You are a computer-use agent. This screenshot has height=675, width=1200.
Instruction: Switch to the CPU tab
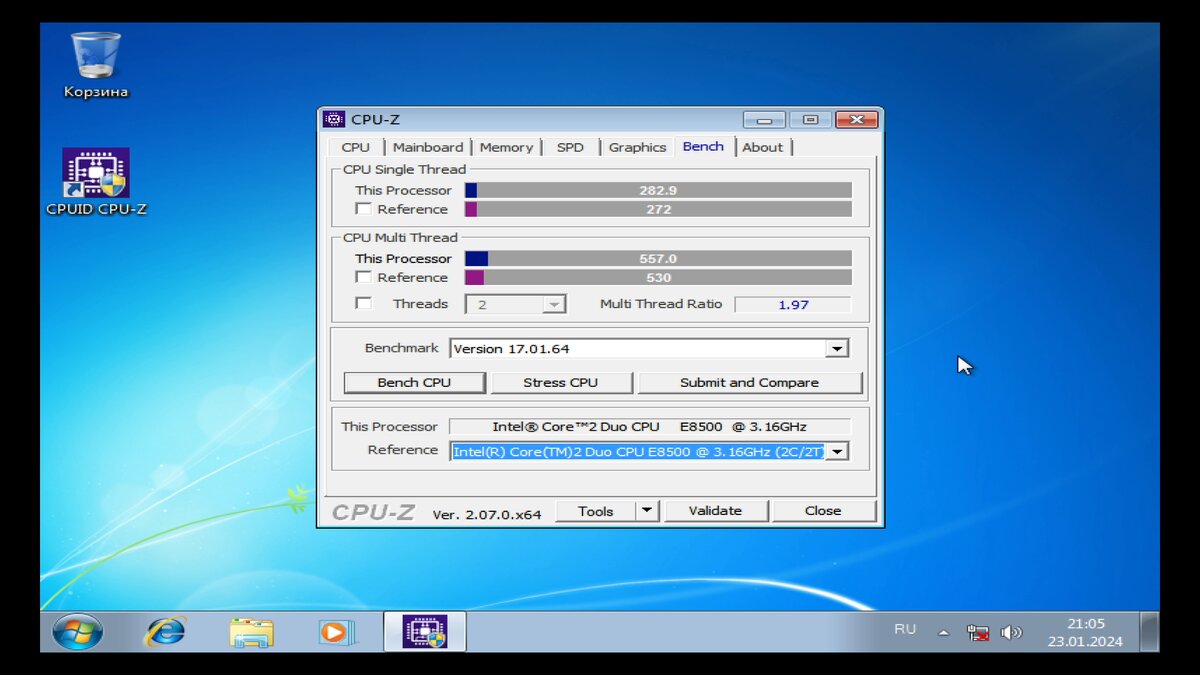355,147
